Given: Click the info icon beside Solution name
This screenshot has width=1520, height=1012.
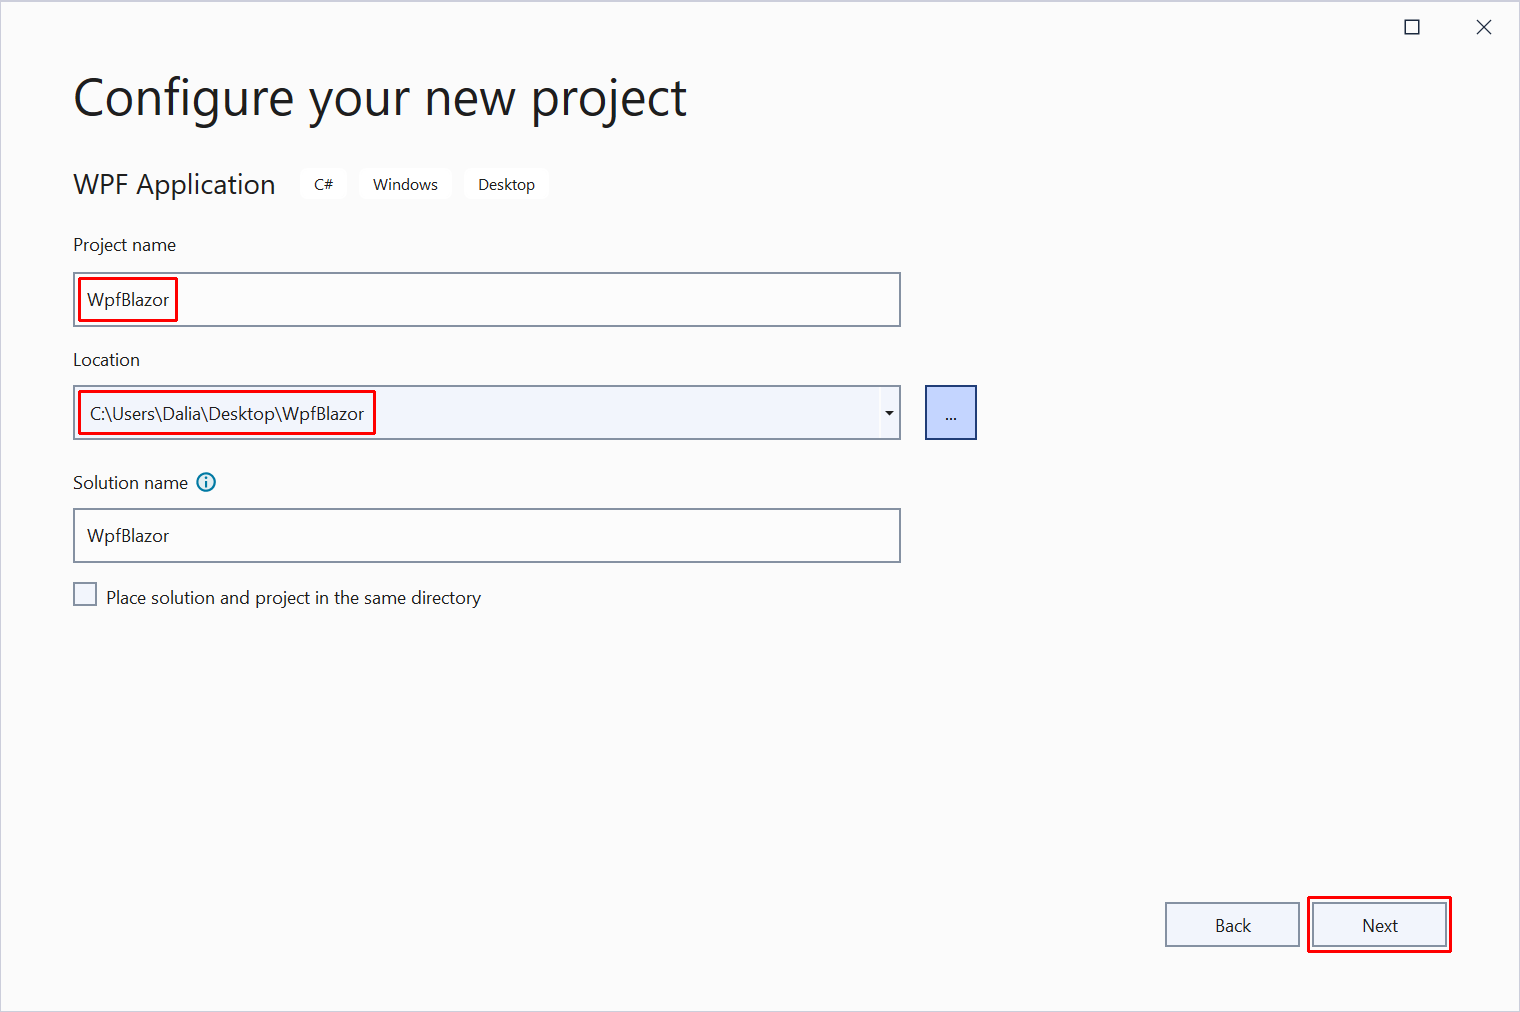Looking at the screenshot, I should coord(206,482).
